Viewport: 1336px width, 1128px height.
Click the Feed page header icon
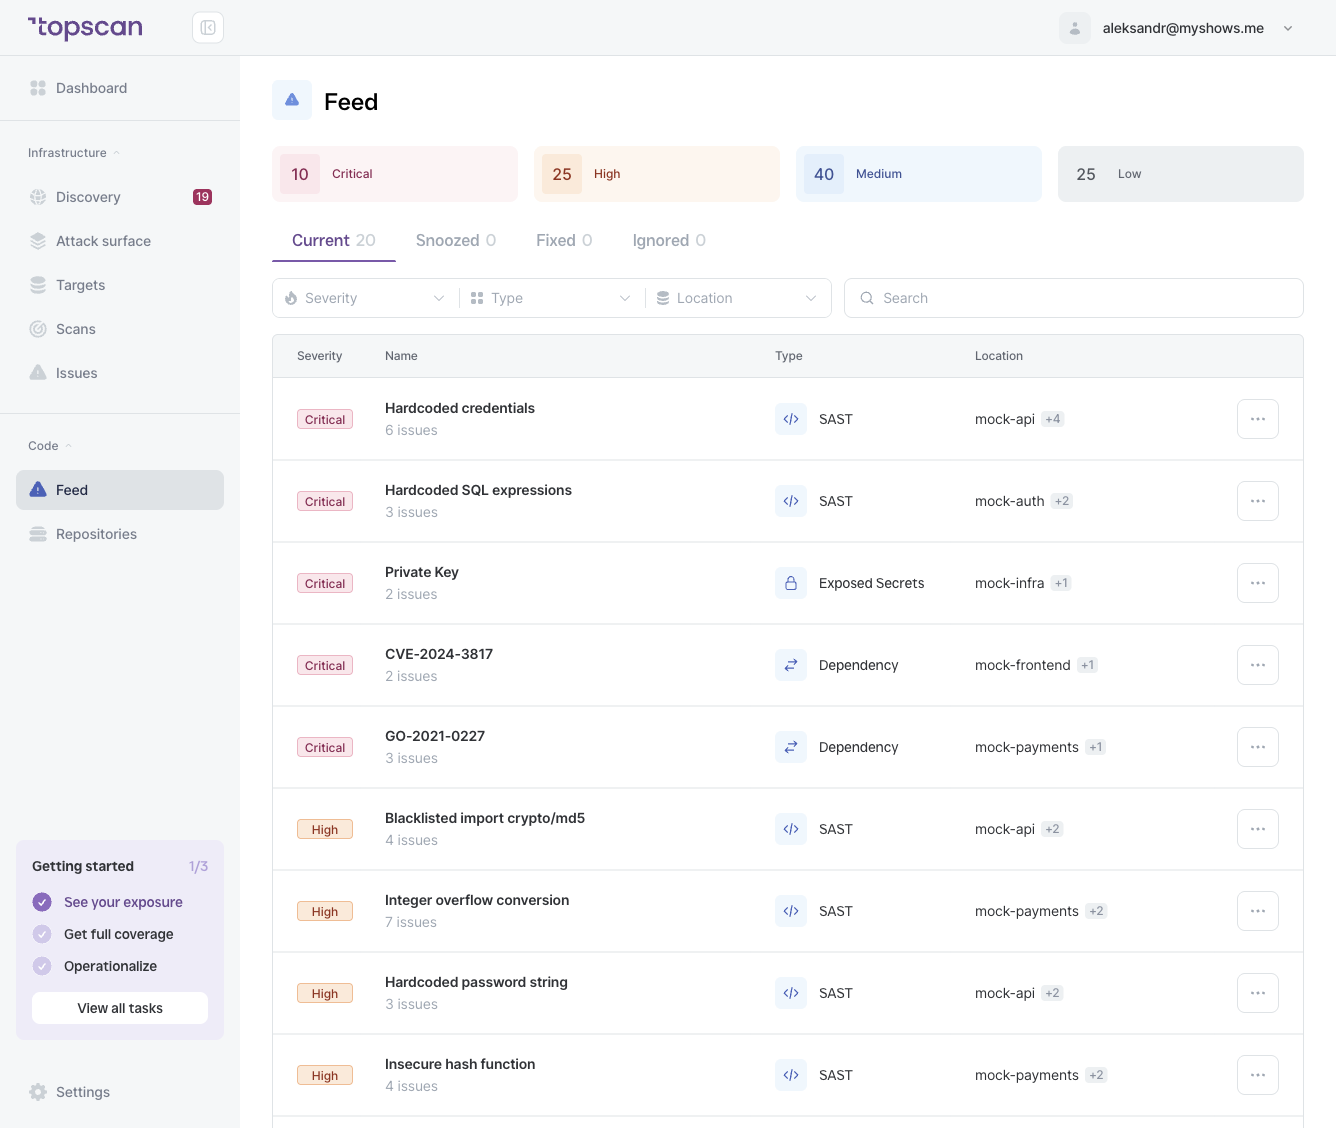(x=292, y=100)
